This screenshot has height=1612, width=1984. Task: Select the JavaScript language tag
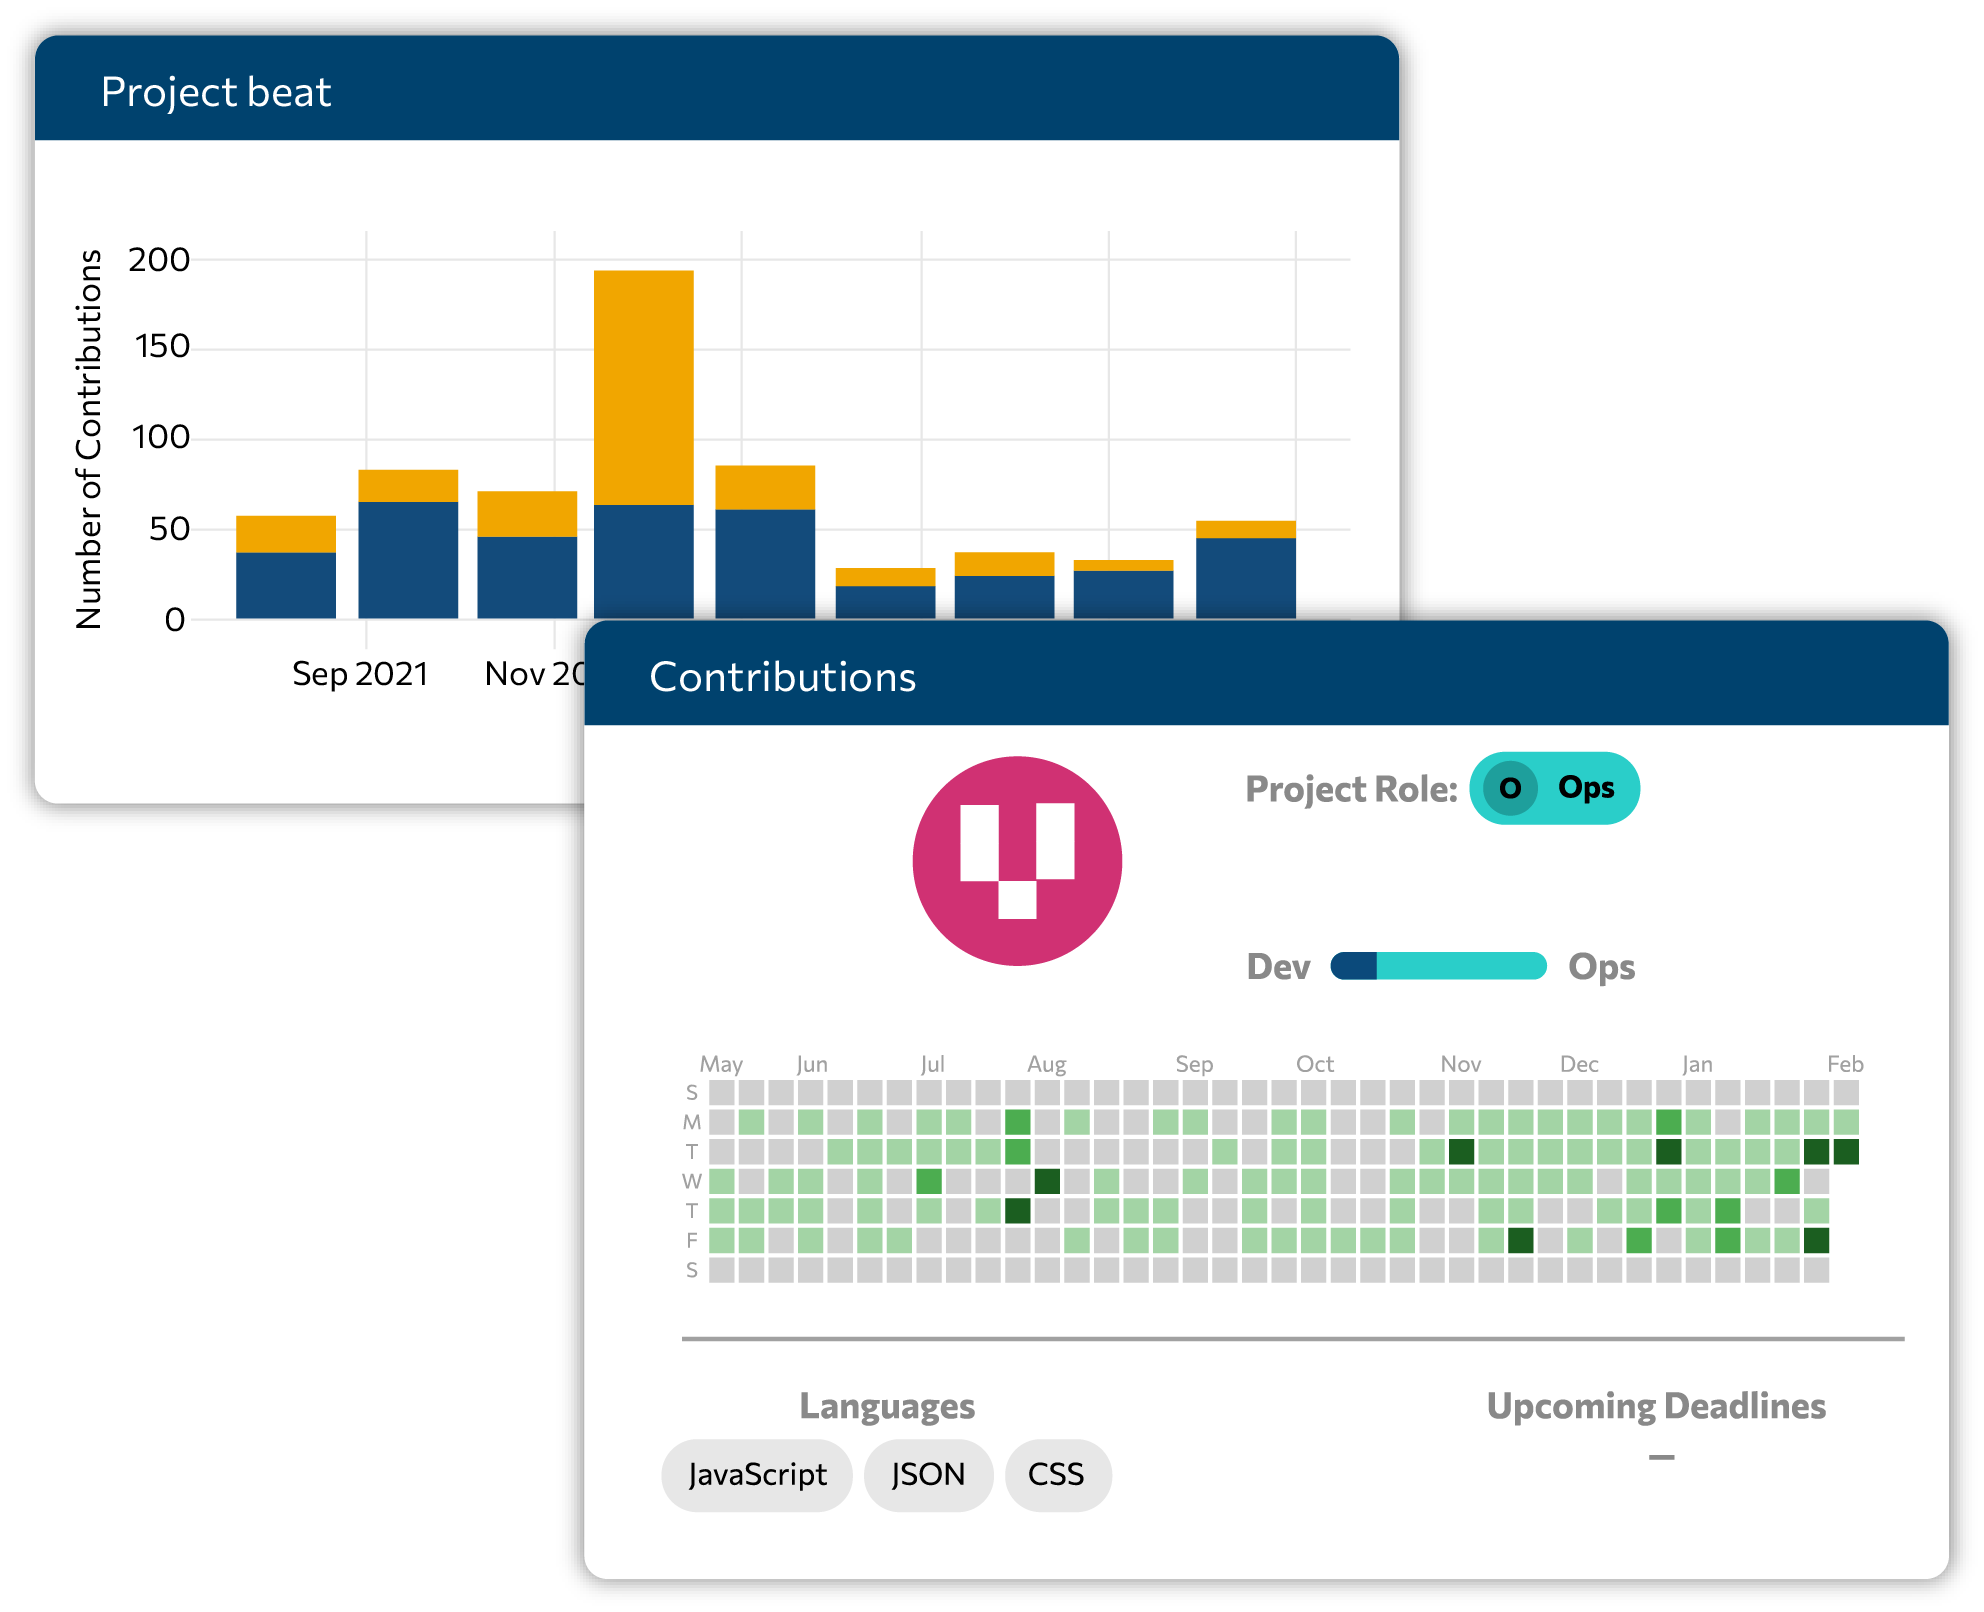pos(757,1475)
